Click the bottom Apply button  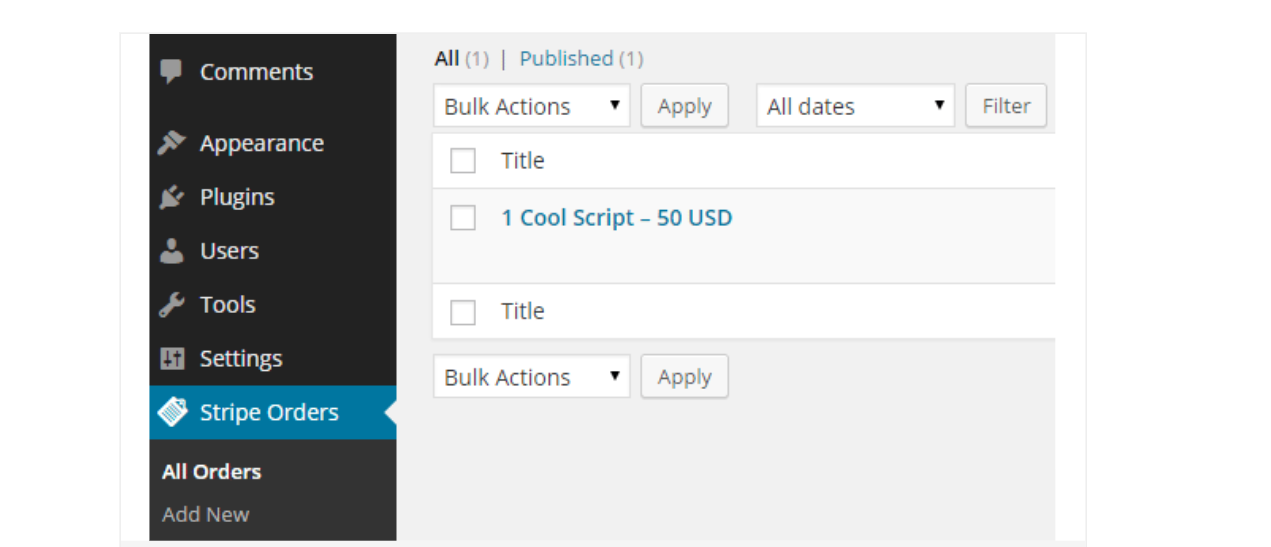684,377
